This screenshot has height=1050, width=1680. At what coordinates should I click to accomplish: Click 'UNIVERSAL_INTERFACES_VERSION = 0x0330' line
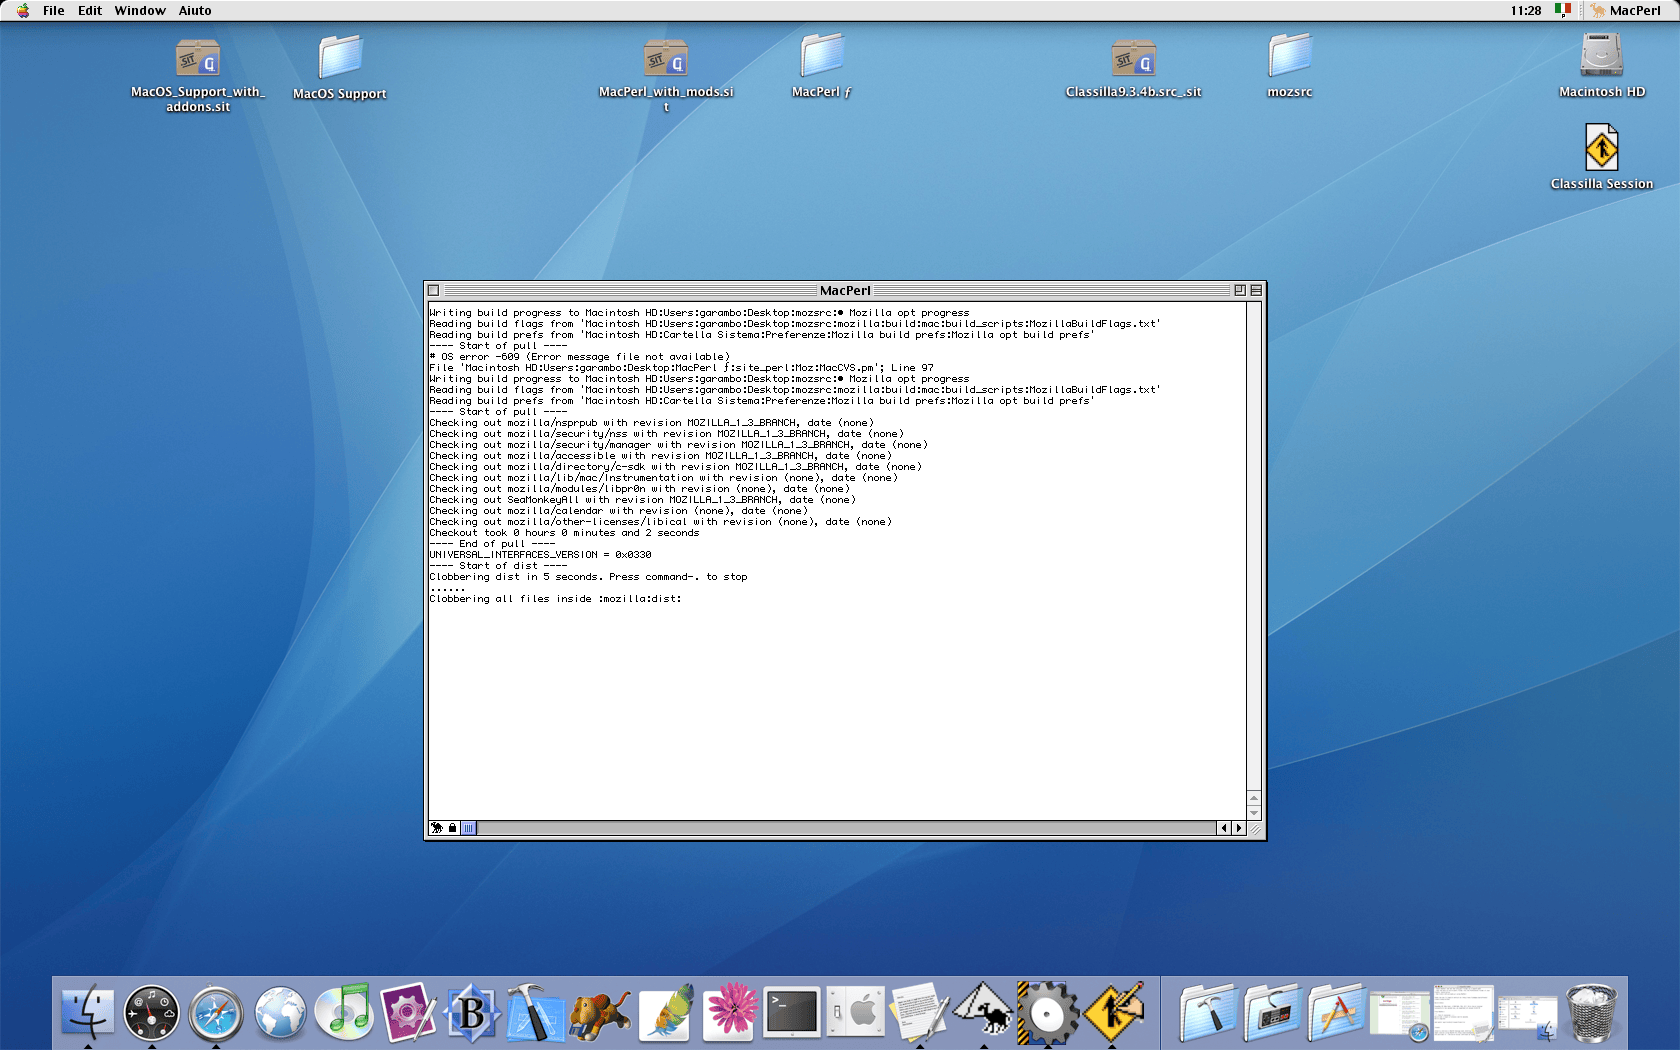[540, 555]
